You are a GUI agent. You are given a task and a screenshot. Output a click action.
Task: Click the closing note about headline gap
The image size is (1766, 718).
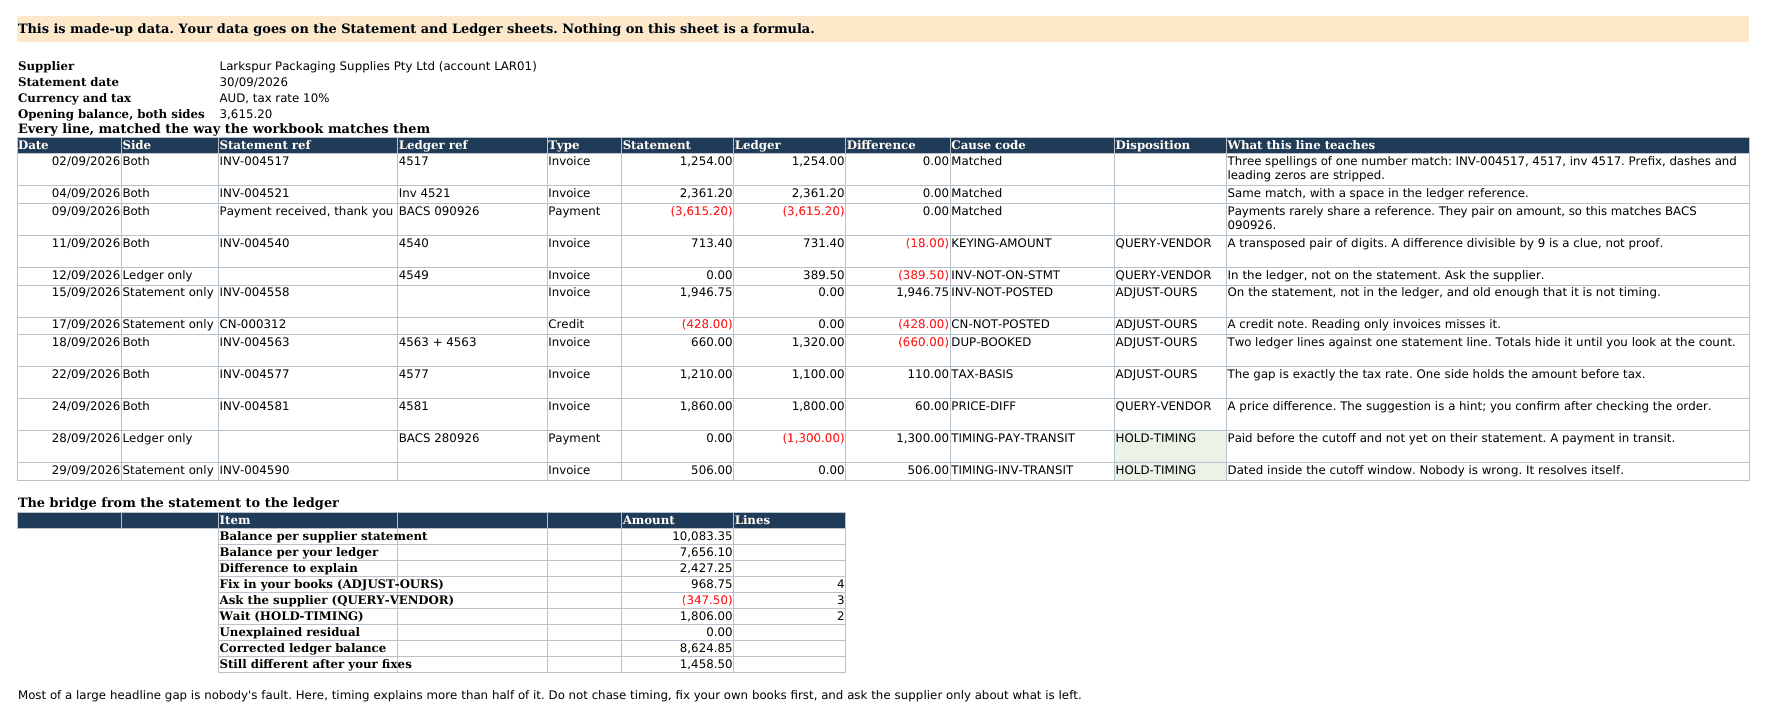(549, 695)
